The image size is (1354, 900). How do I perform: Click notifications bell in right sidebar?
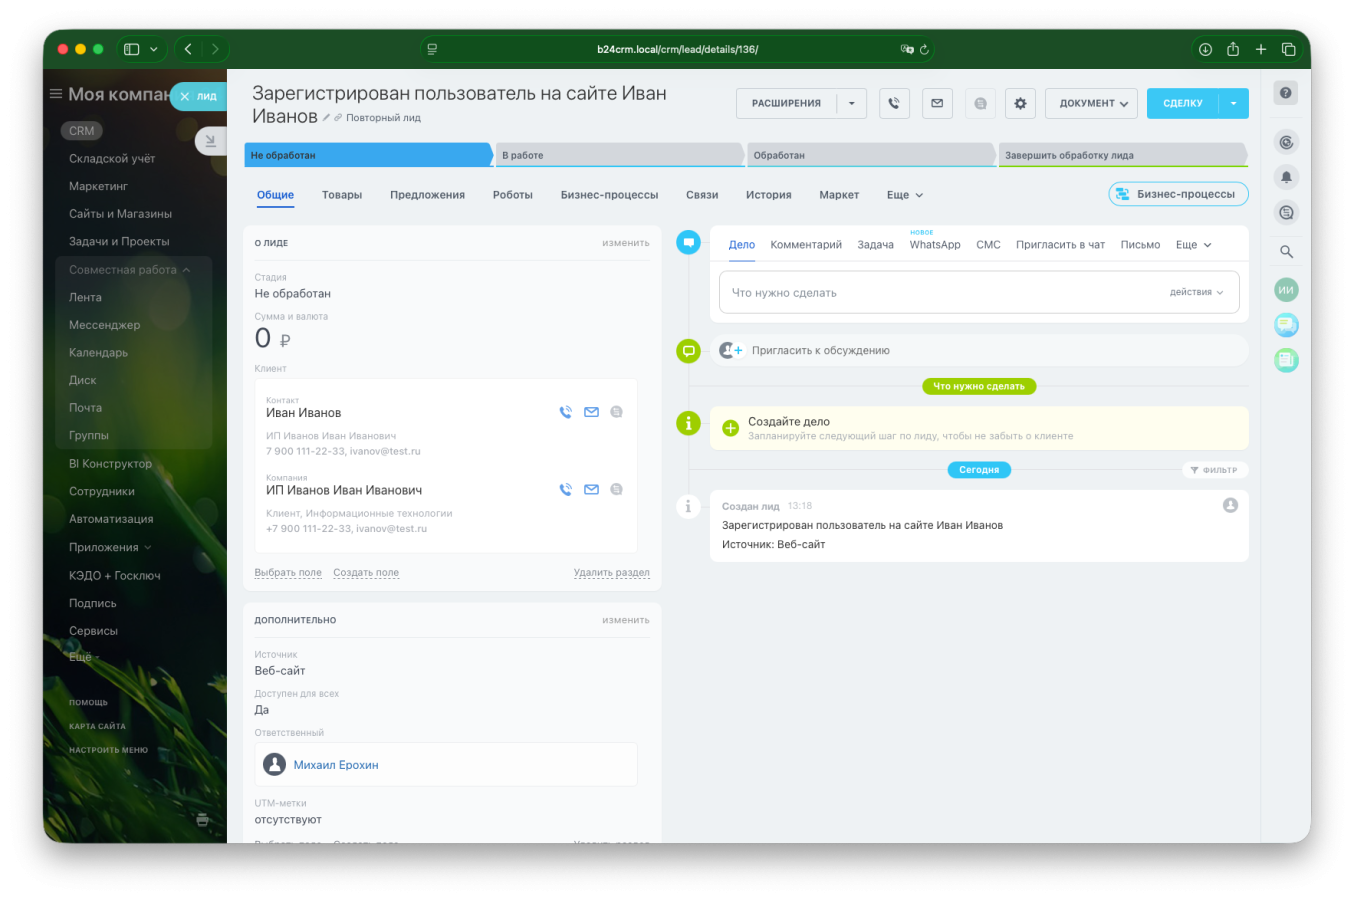coord(1286,177)
